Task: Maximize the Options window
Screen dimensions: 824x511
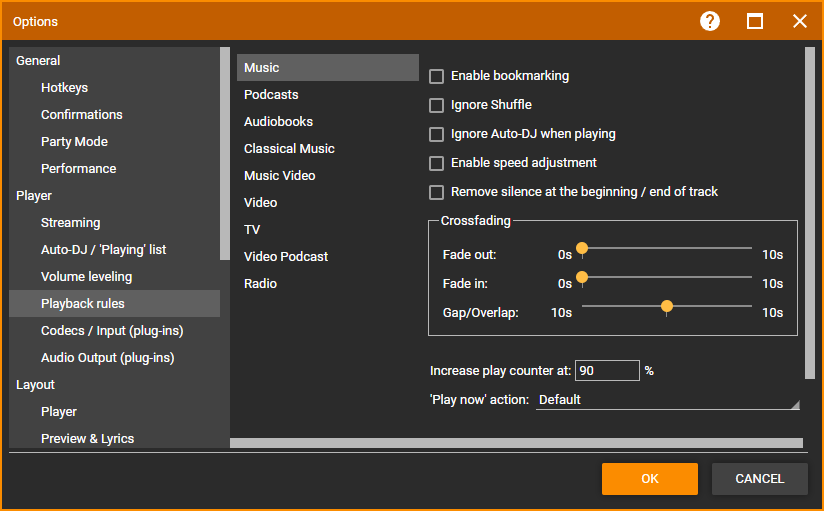Action: [755, 22]
